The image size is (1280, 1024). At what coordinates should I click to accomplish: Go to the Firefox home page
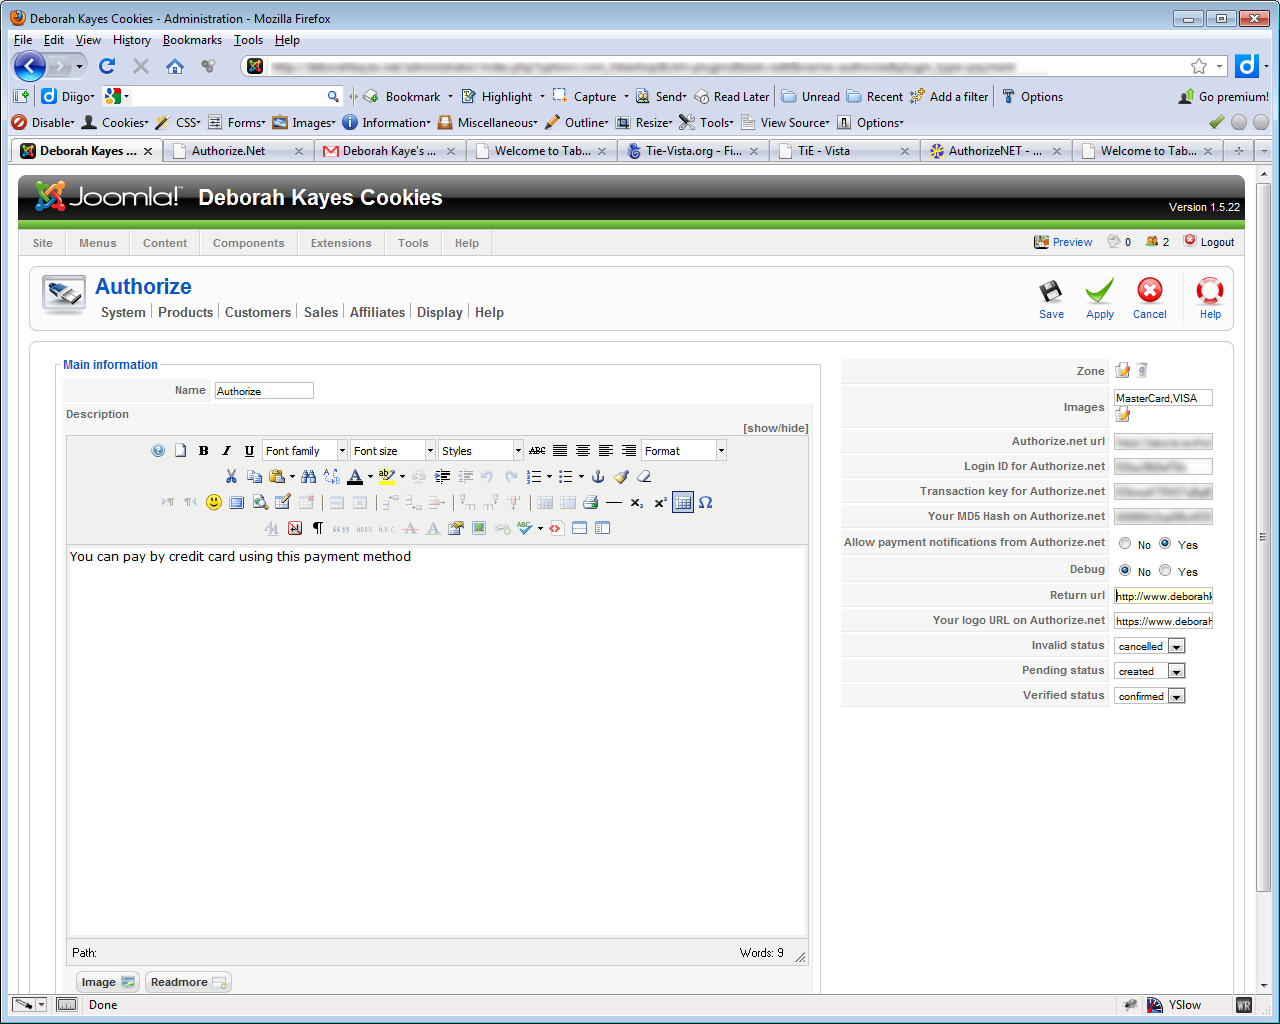click(175, 66)
